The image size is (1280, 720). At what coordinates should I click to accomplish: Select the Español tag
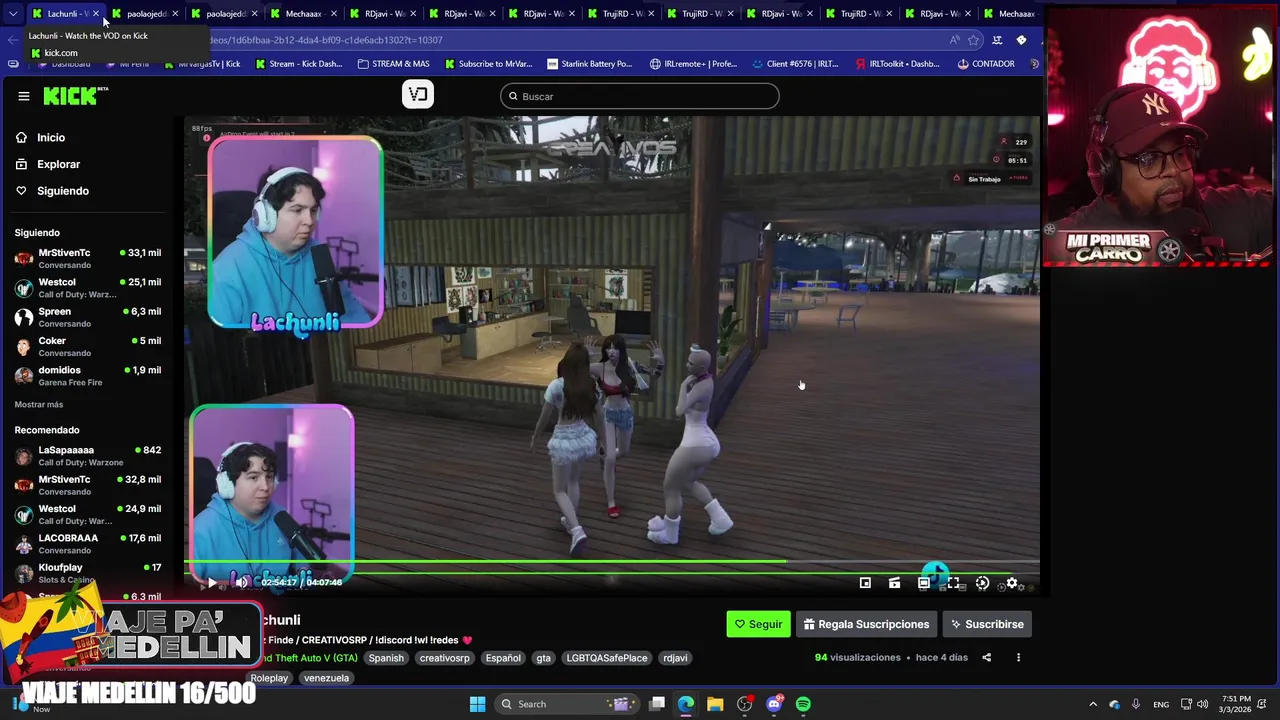(x=503, y=658)
